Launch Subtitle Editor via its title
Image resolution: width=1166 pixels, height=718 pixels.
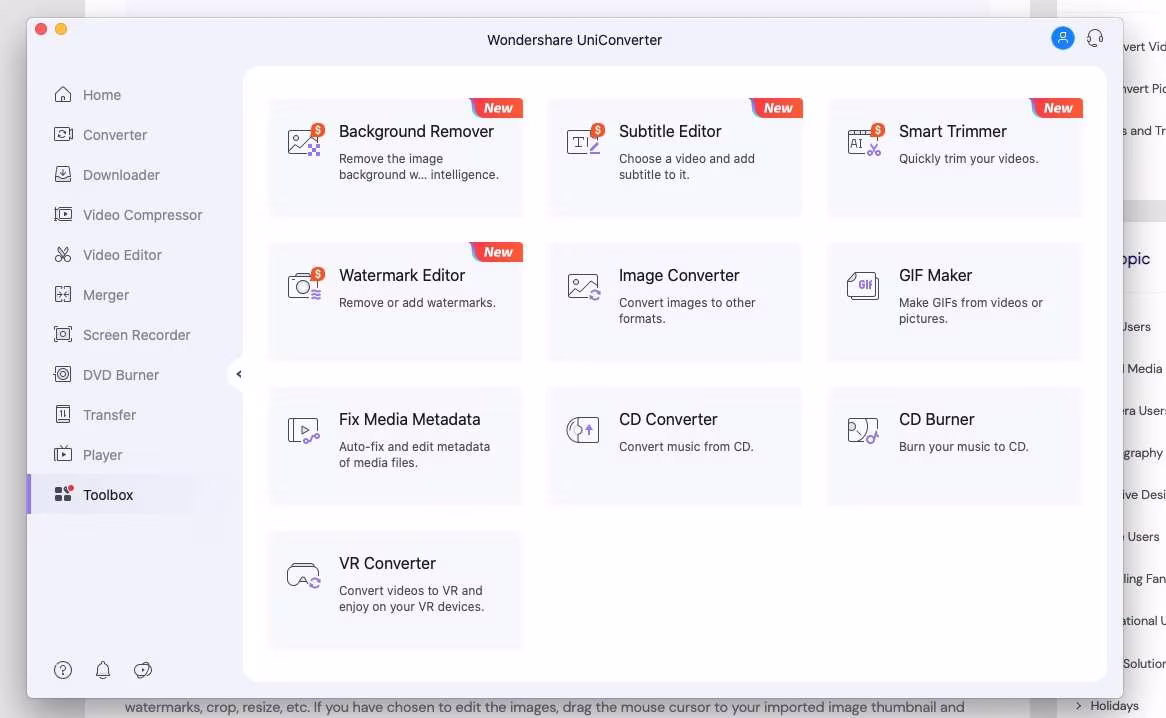tap(670, 131)
